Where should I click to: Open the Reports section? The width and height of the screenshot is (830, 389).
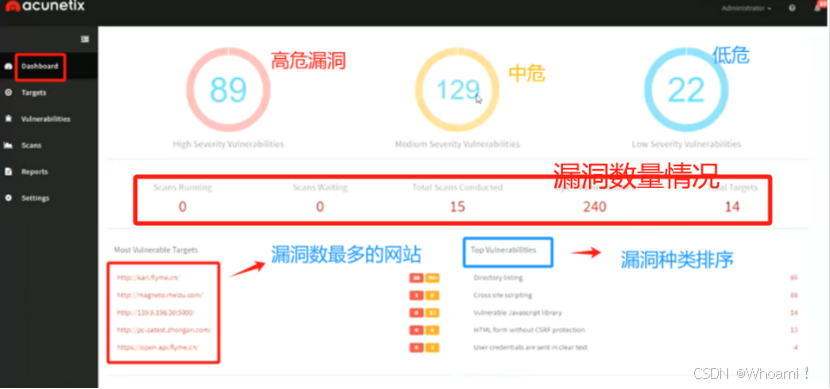(x=34, y=171)
